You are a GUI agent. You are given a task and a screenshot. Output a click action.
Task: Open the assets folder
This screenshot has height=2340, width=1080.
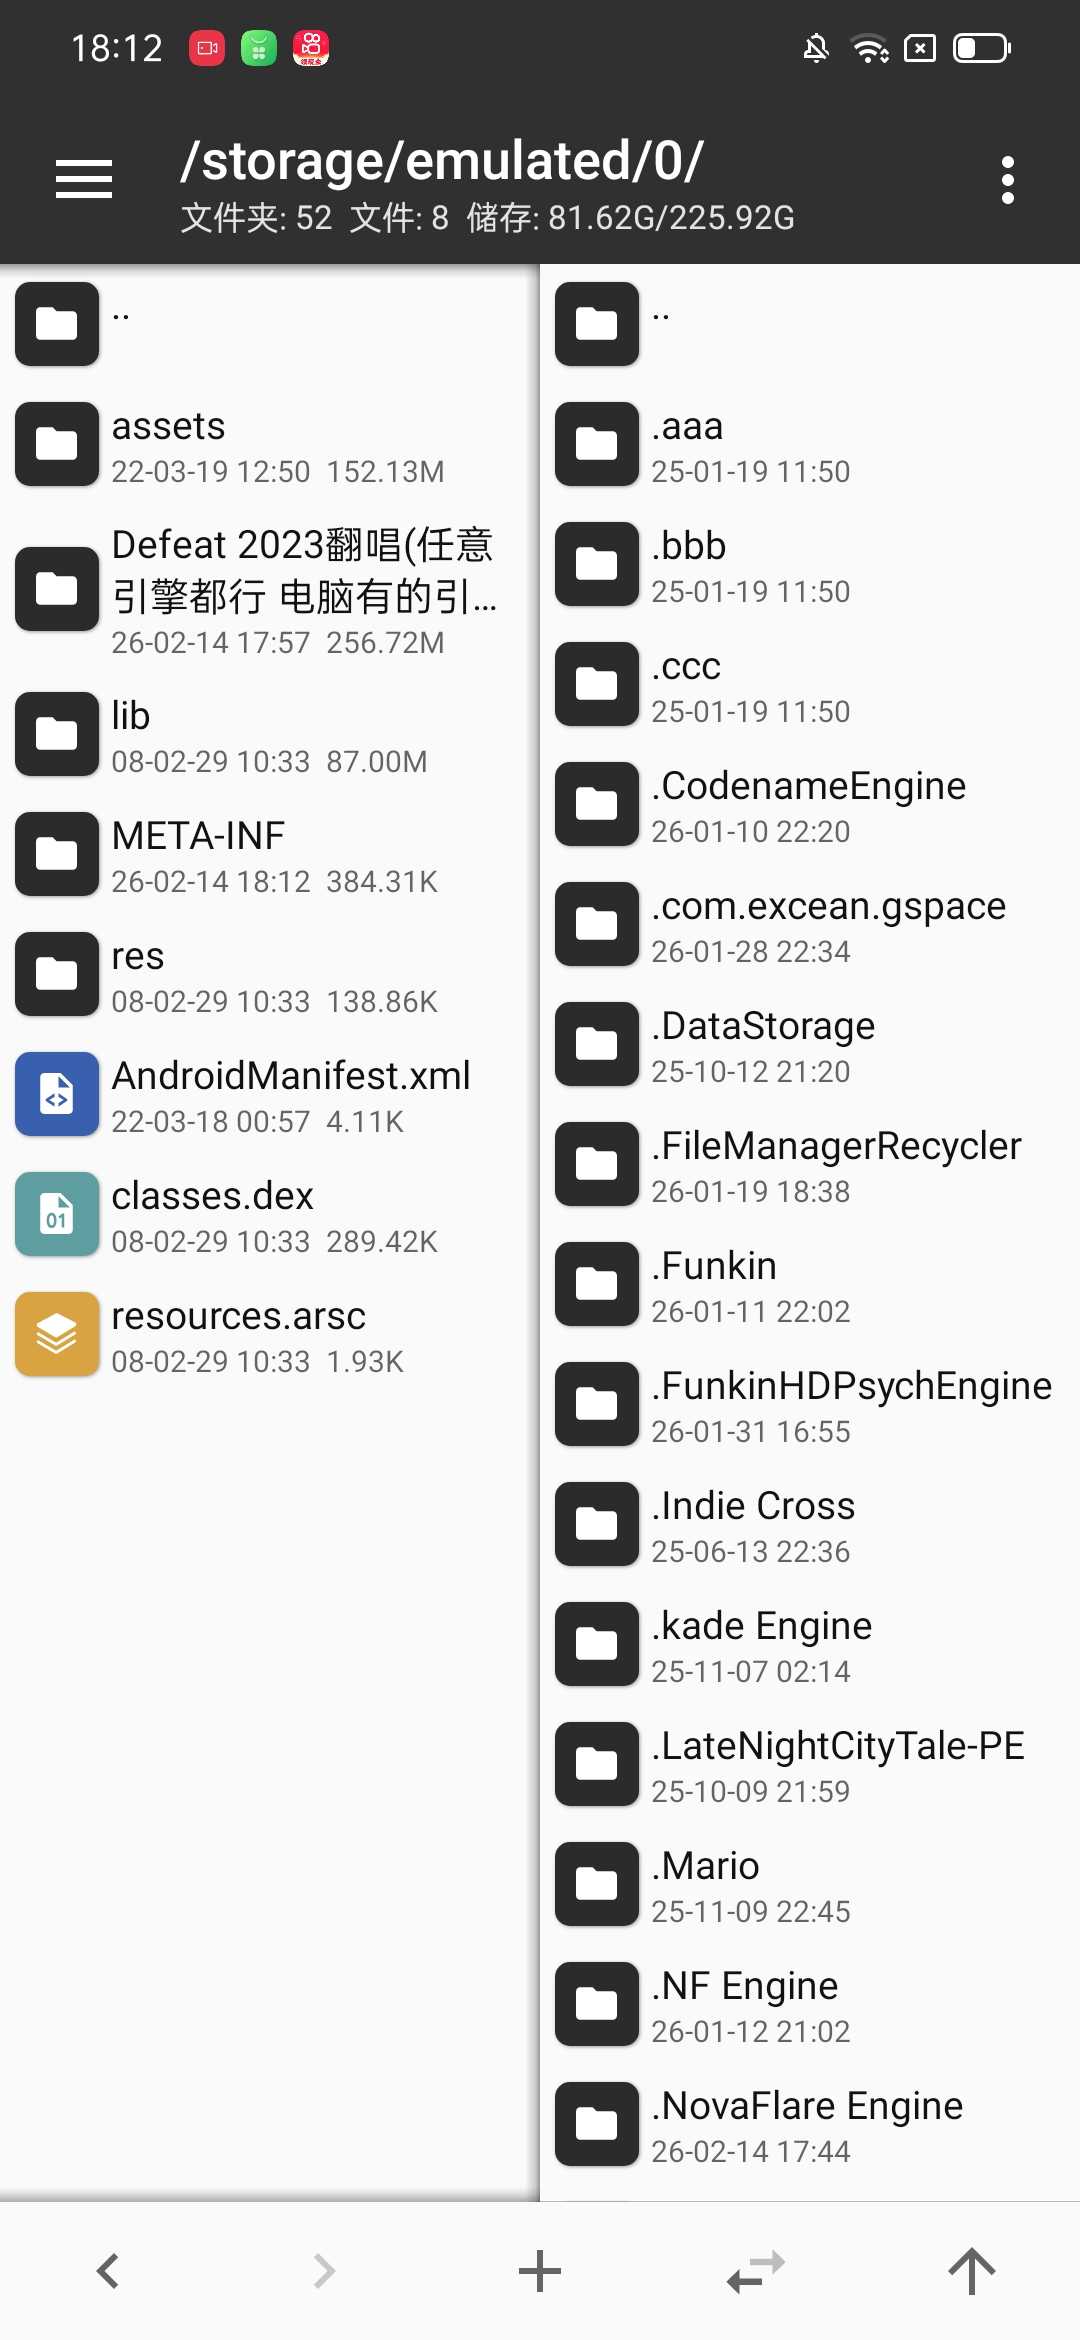tap(168, 444)
